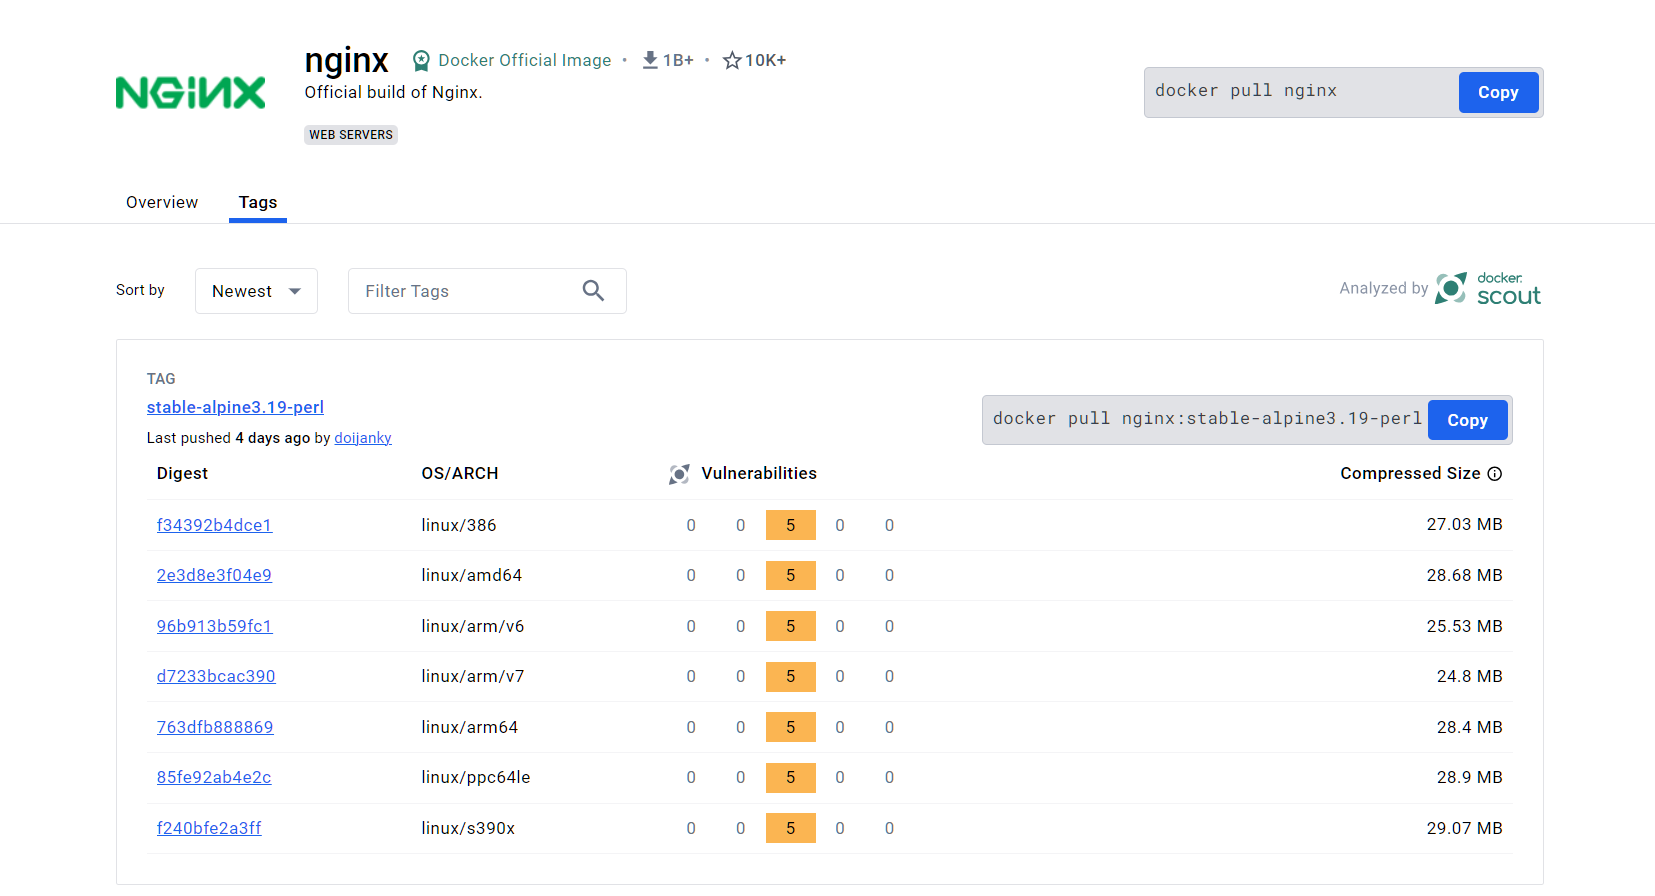Click the downloads icon next to 1B+
This screenshot has width=1655, height=896.
(x=650, y=60)
